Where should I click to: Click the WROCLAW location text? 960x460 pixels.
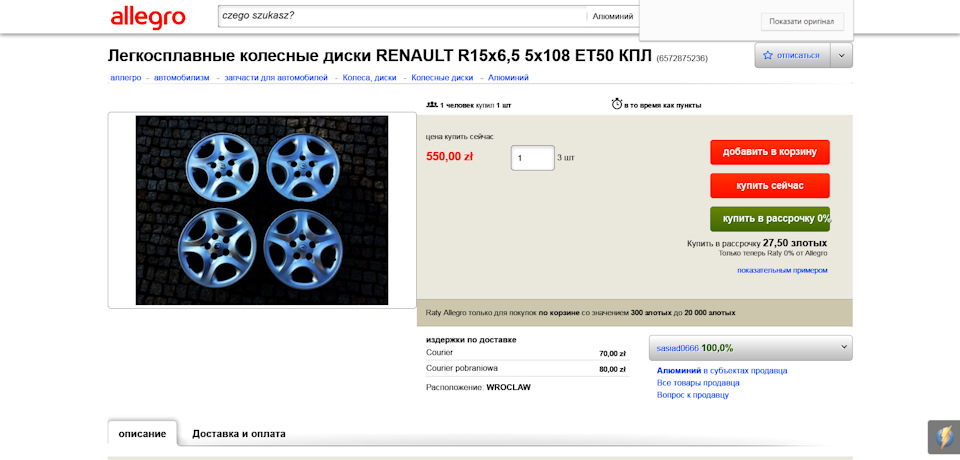point(508,387)
